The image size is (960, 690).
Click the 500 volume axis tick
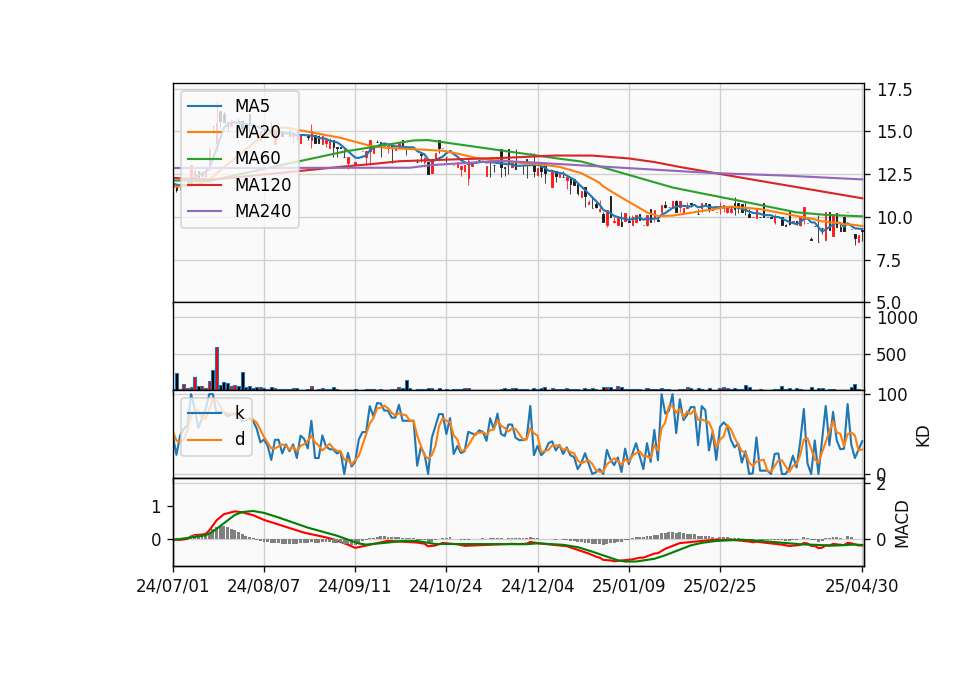point(891,354)
